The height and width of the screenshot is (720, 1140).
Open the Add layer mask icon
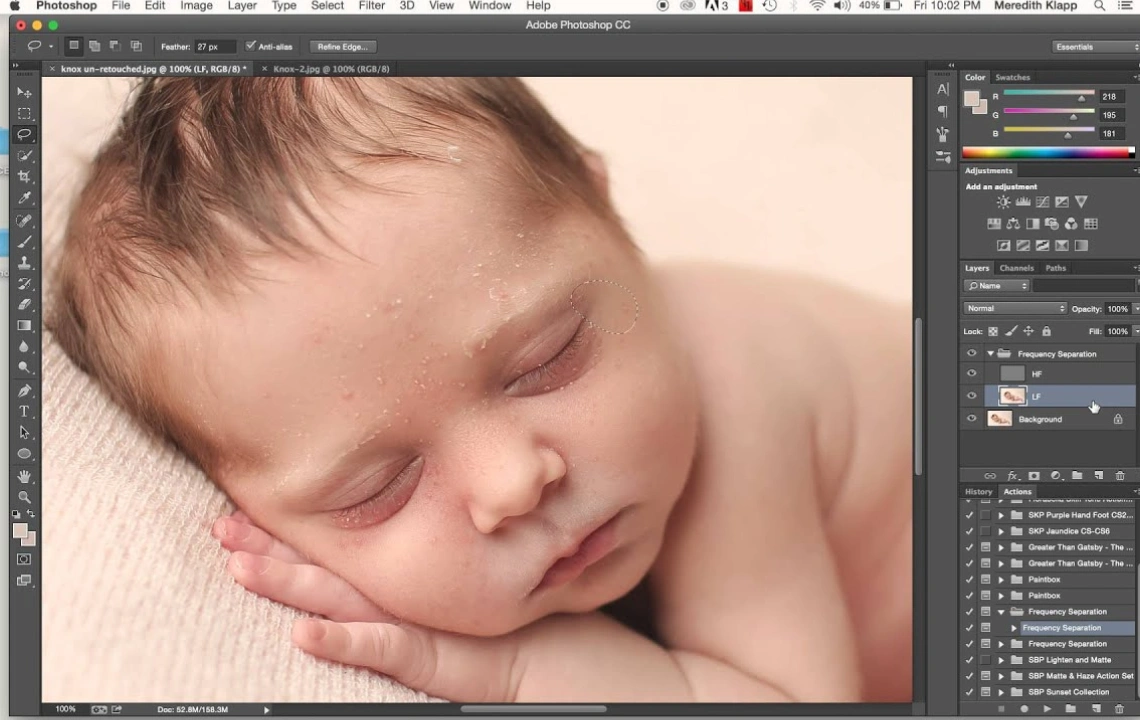(x=1034, y=476)
